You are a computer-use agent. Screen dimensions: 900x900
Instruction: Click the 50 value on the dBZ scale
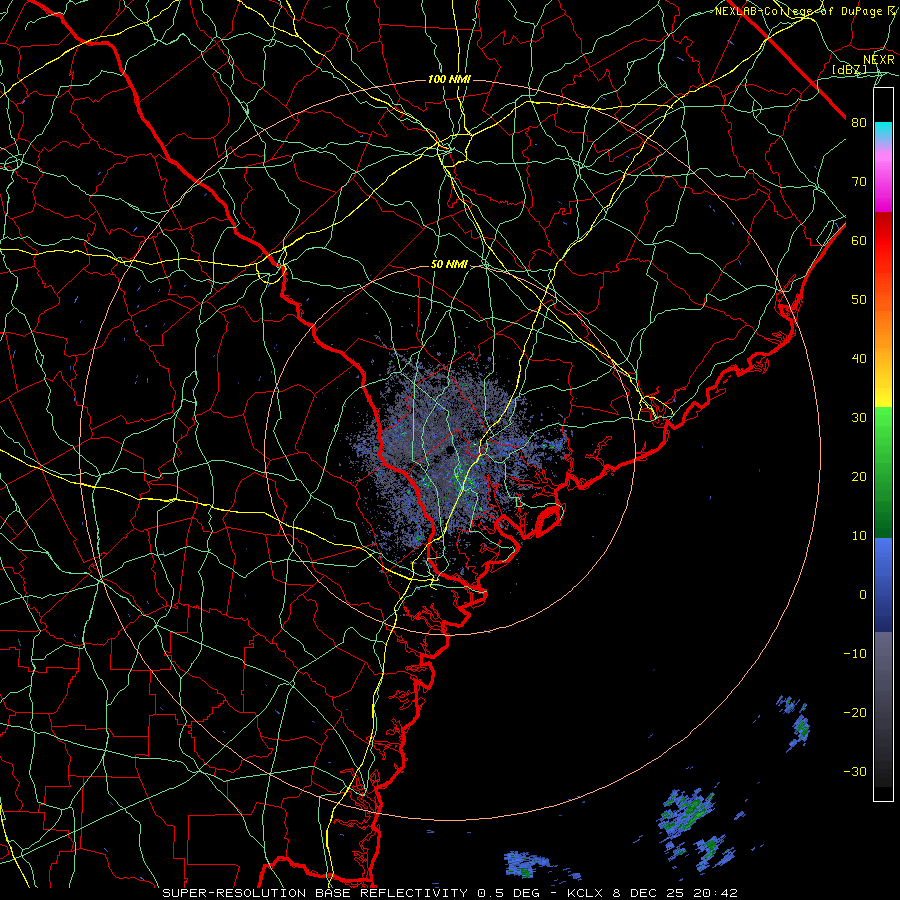[859, 300]
